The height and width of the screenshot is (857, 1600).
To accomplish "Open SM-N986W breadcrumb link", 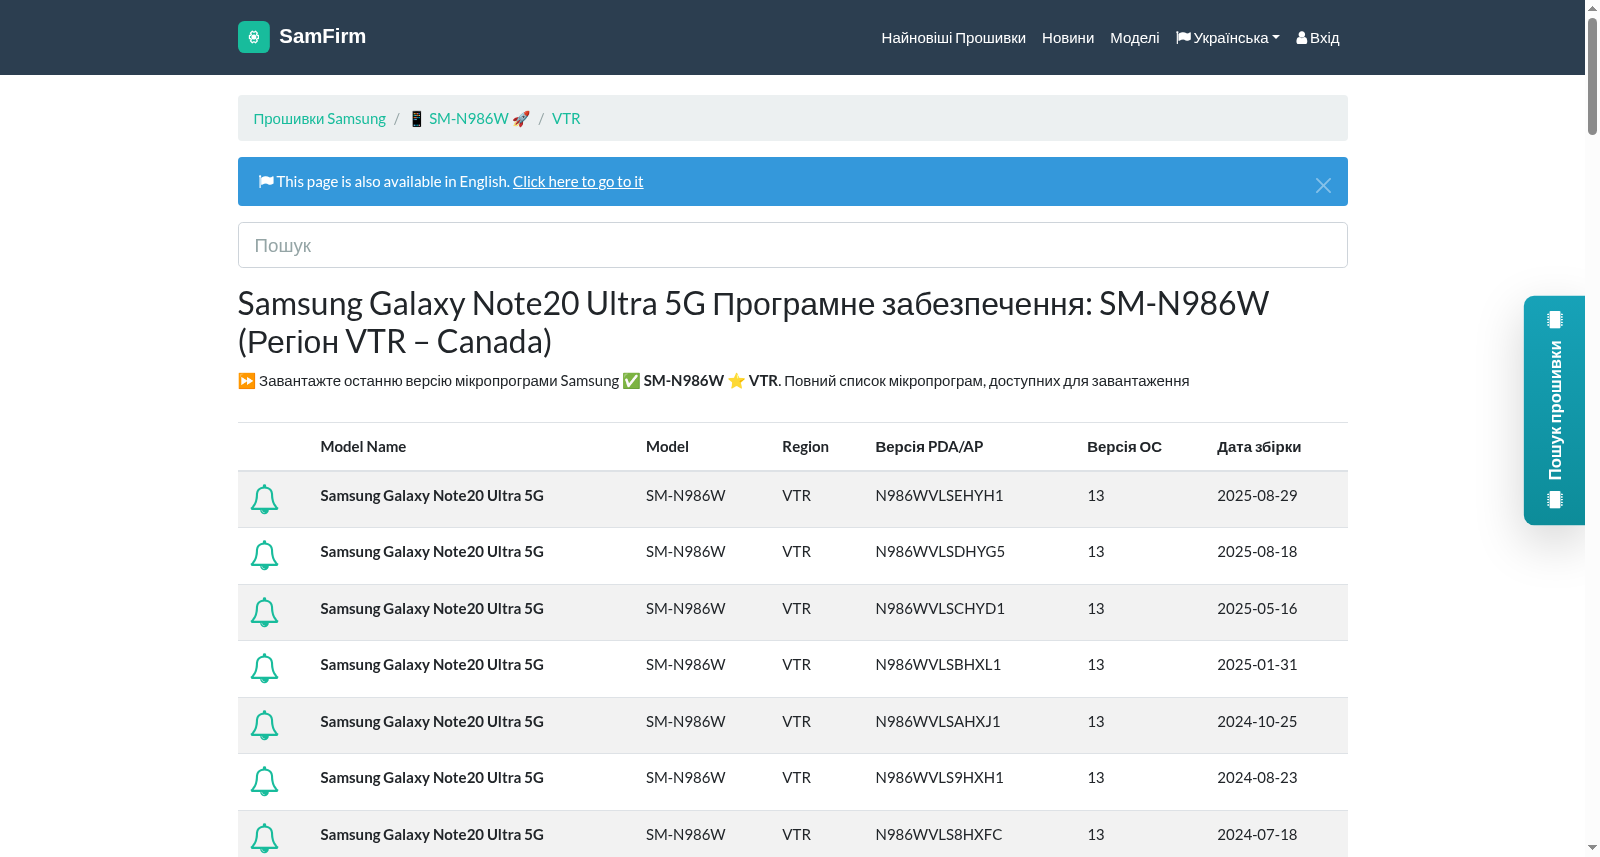I will point(469,119).
